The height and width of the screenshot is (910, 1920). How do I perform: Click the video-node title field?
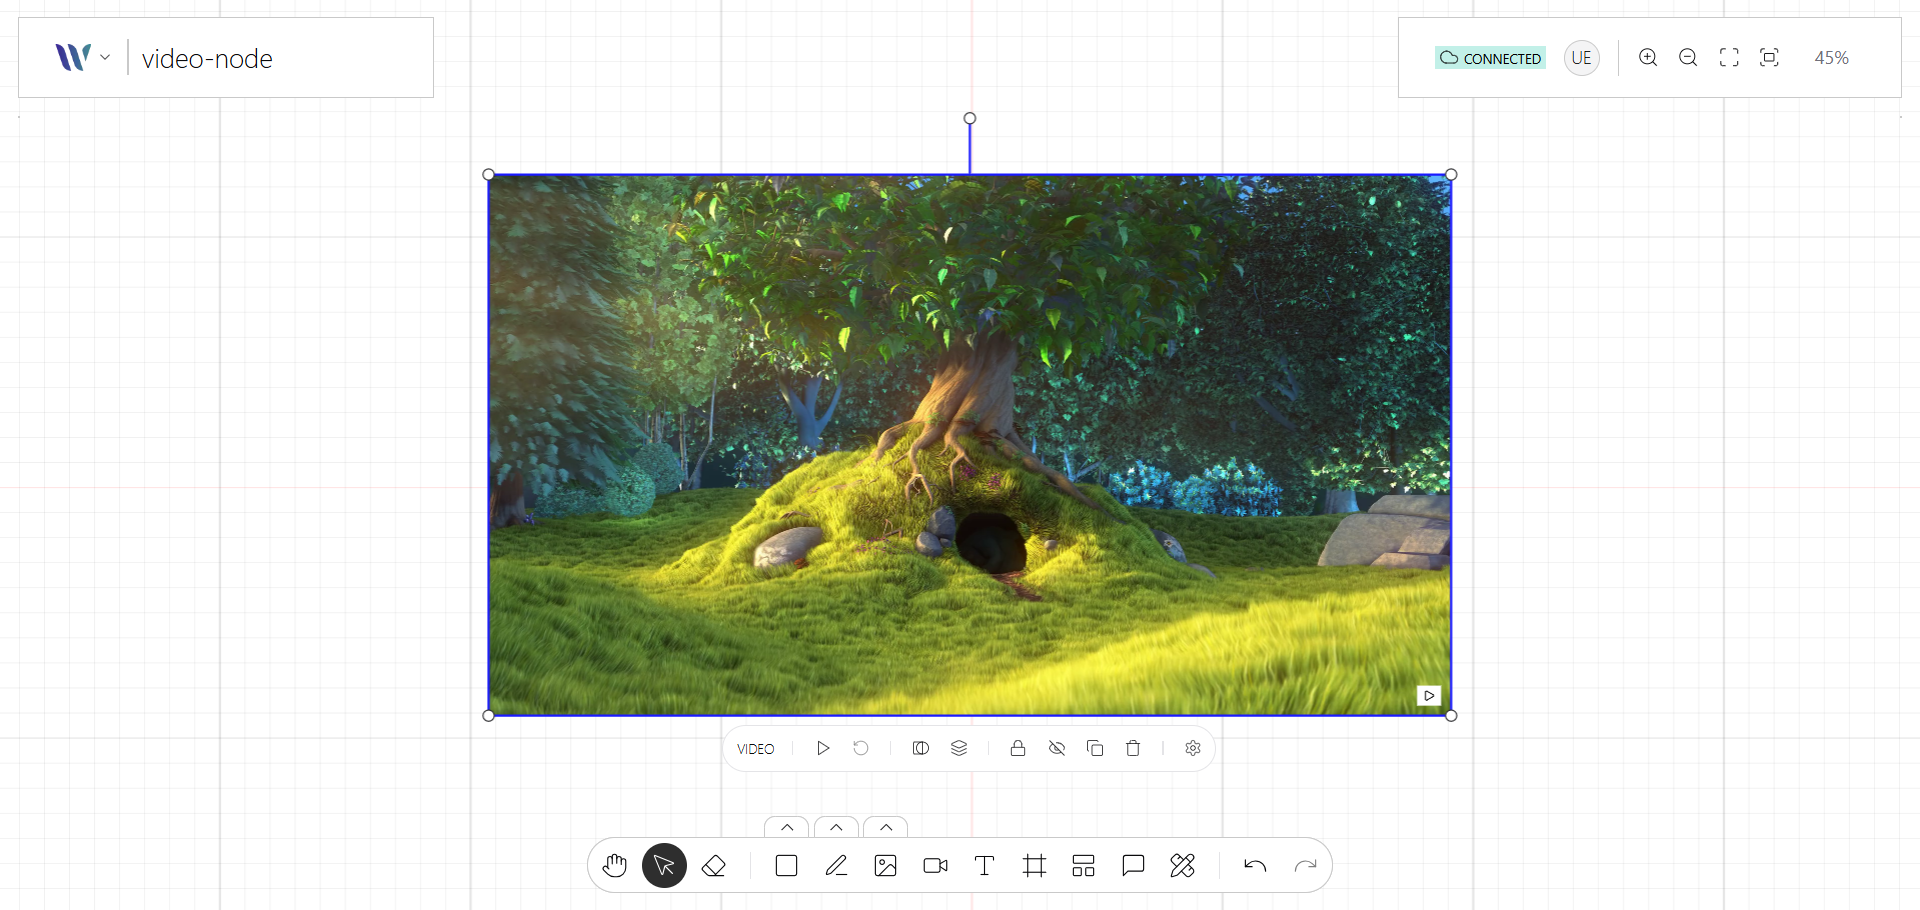pos(207,58)
